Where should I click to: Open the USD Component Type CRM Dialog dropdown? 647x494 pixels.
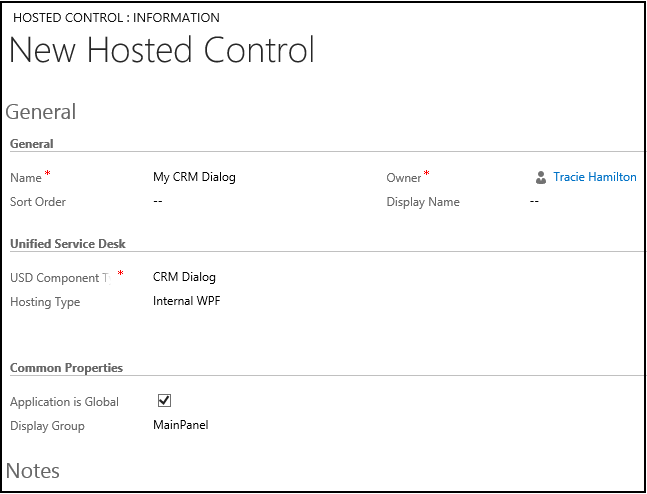coord(184,277)
